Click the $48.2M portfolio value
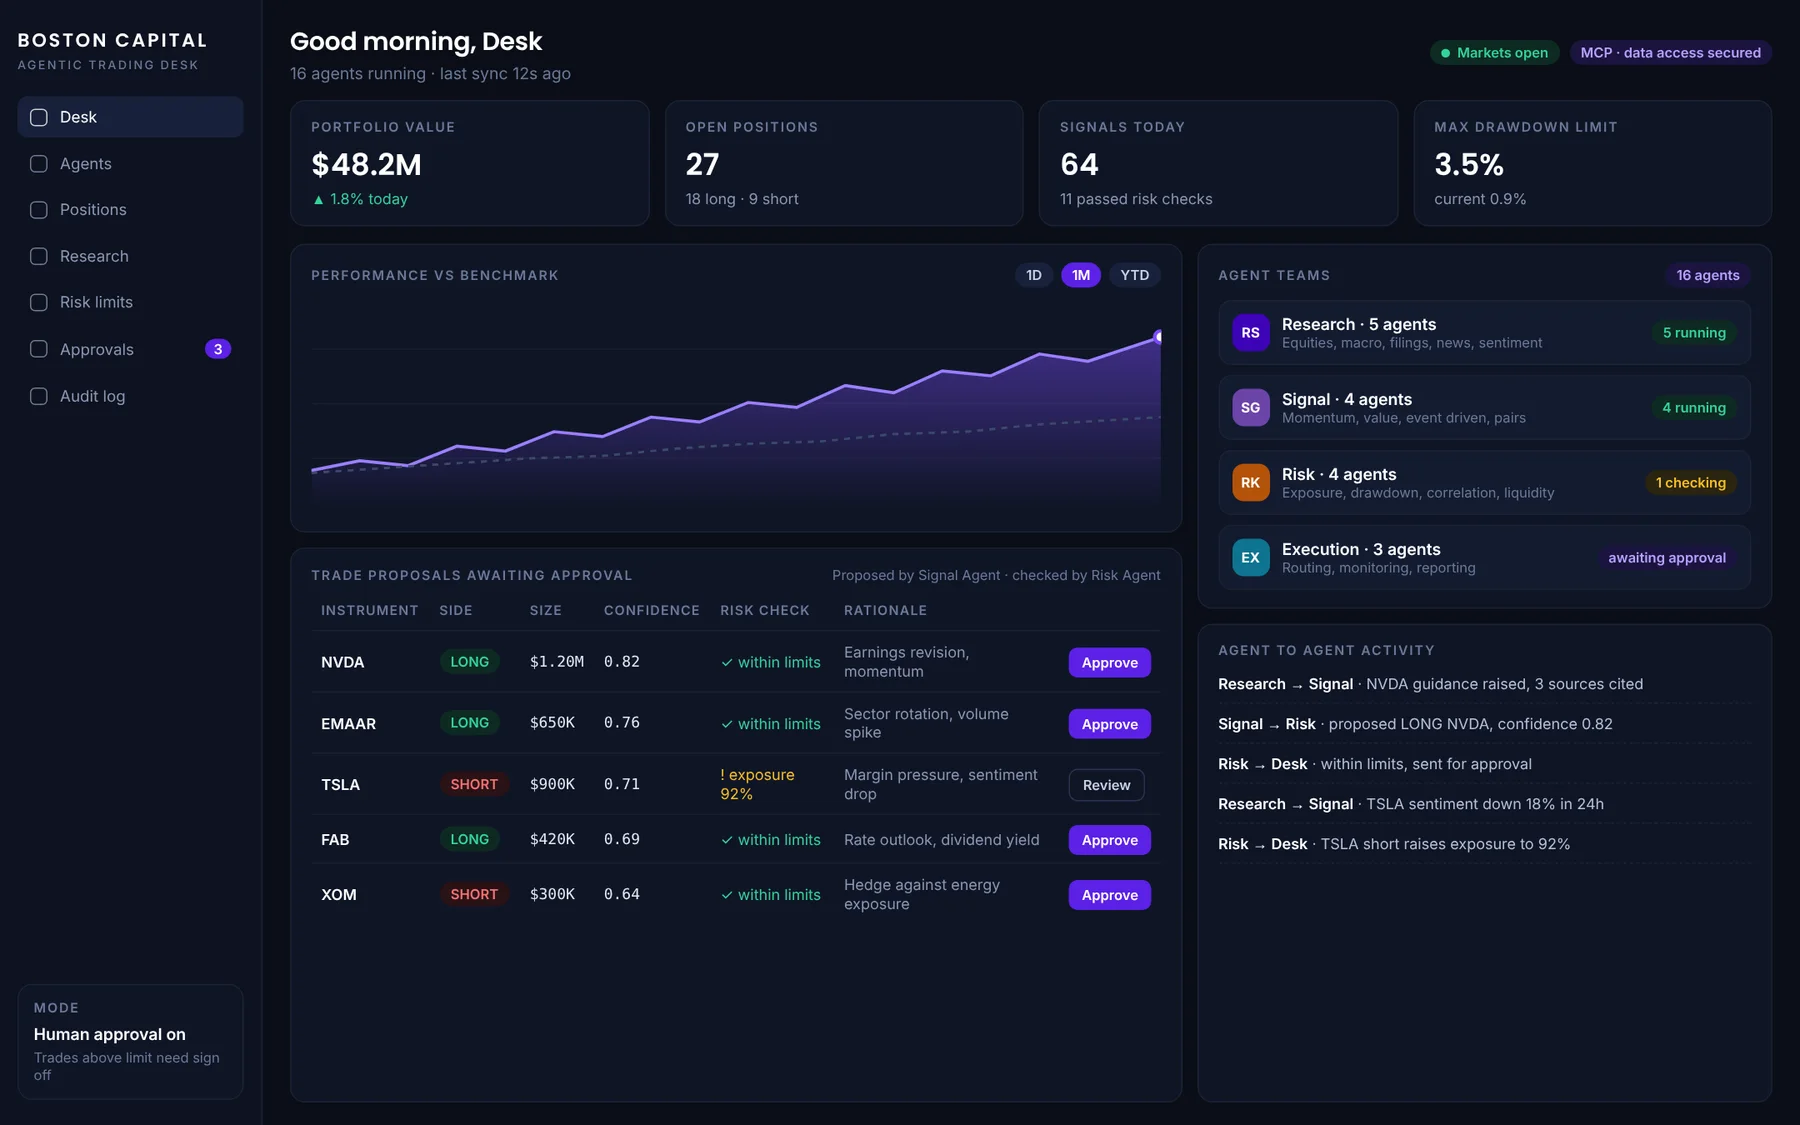This screenshot has width=1800, height=1125. pyautogui.click(x=366, y=164)
